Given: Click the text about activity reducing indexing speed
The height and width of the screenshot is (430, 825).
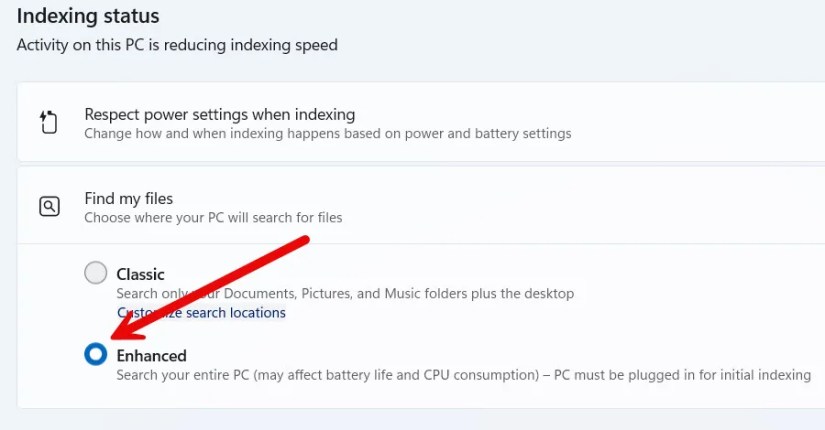Looking at the screenshot, I should tap(177, 45).
